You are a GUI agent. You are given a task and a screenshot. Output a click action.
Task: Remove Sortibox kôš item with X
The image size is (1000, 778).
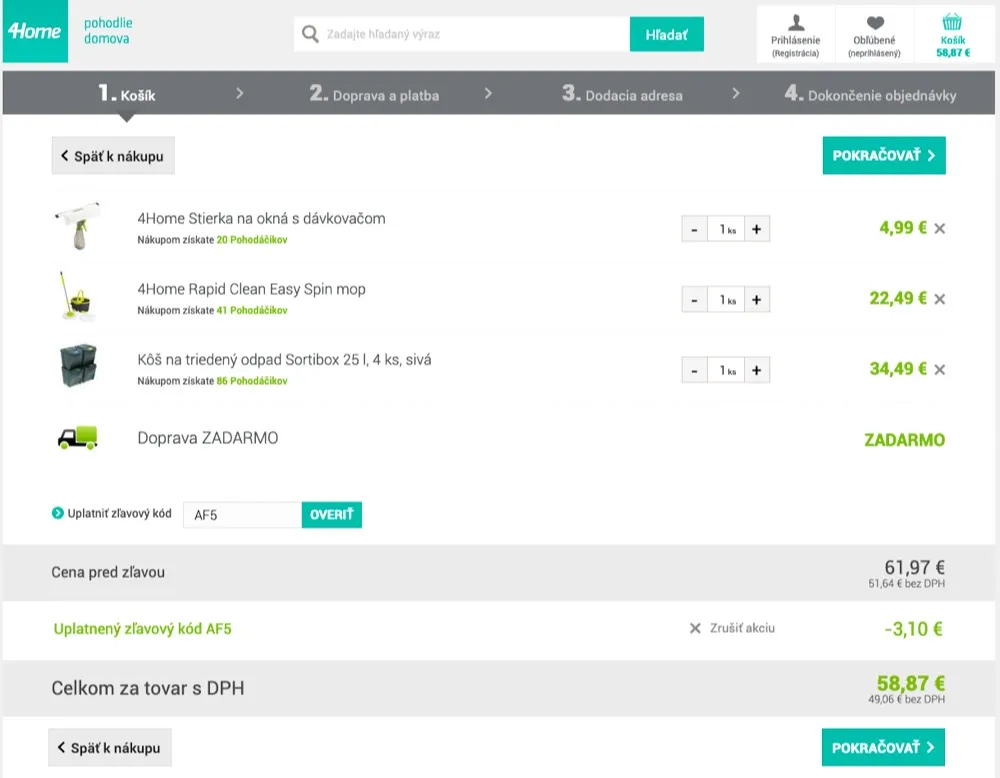click(939, 369)
